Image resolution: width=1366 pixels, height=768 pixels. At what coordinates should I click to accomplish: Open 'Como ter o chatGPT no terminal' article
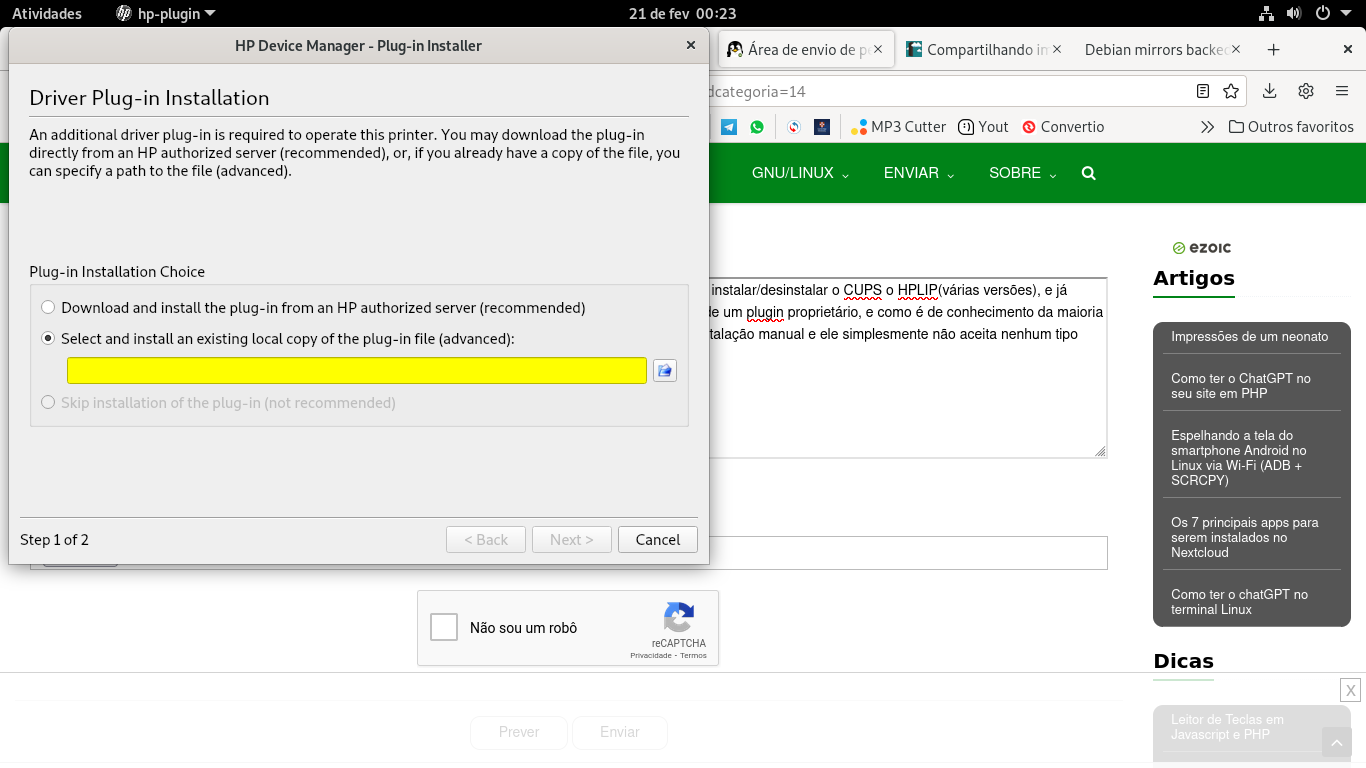coord(1240,602)
